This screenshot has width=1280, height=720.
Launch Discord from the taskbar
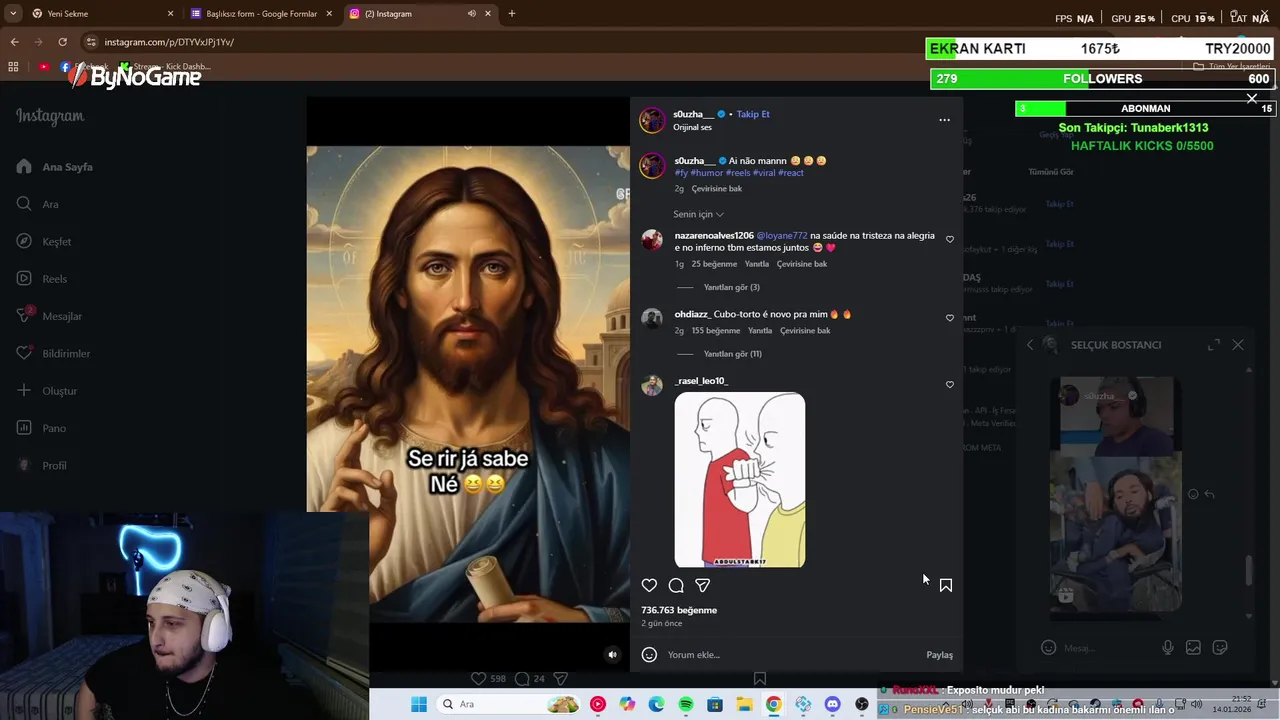[x=832, y=705]
